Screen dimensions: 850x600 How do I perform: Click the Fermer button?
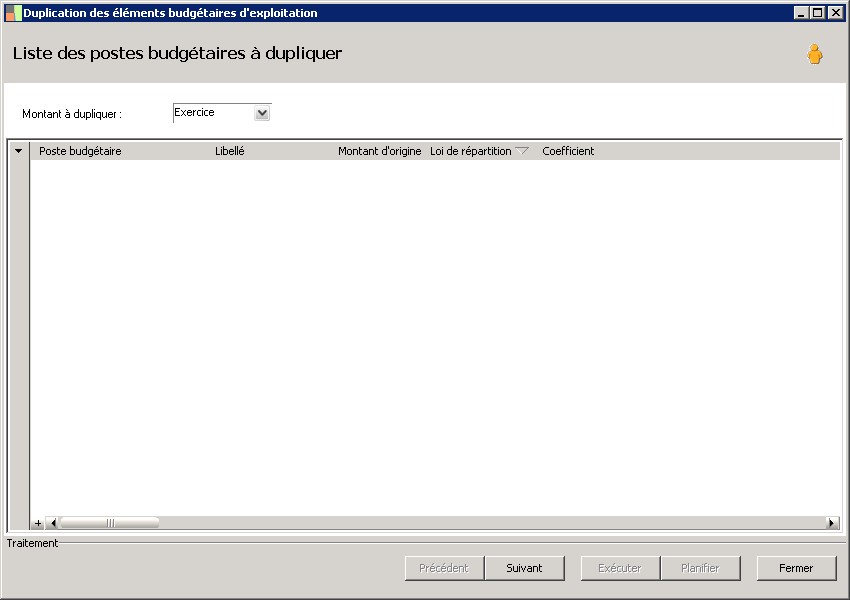(x=796, y=568)
